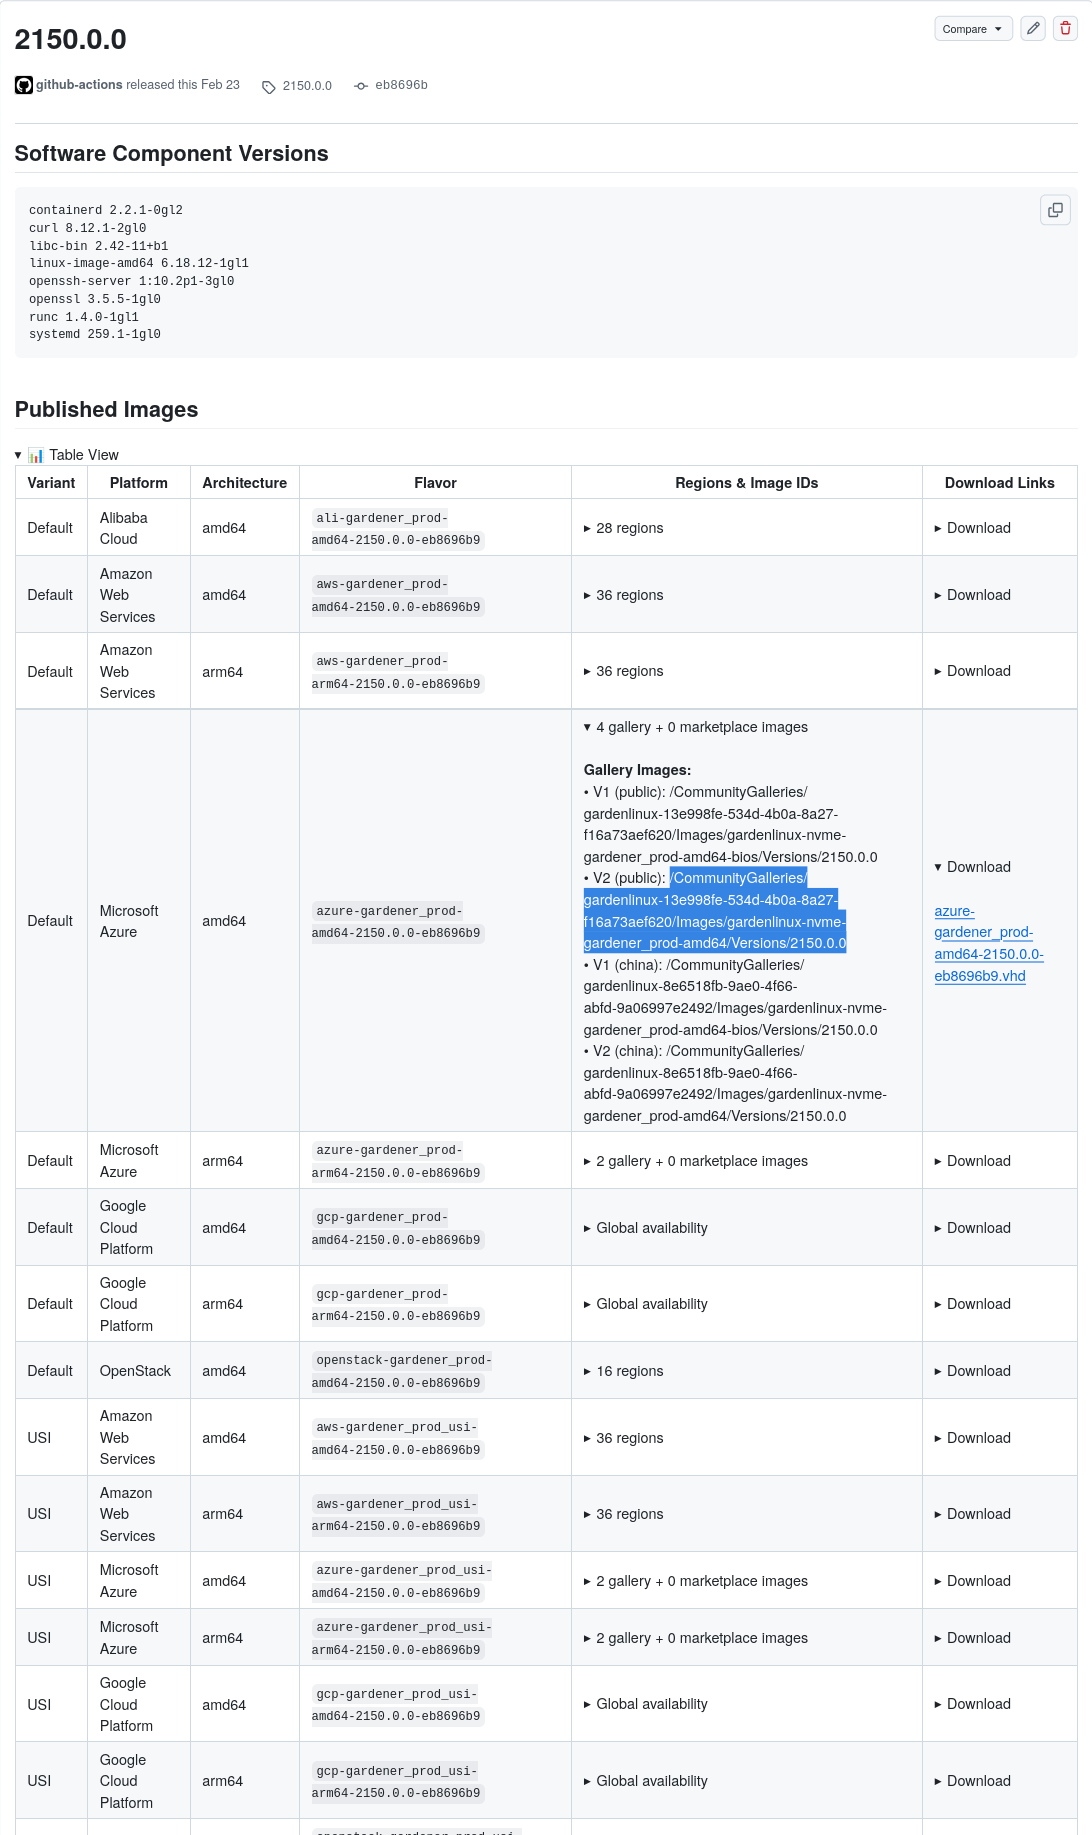Collapse the Table View section
This screenshot has height=1835, width=1092.
click(18, 455)
